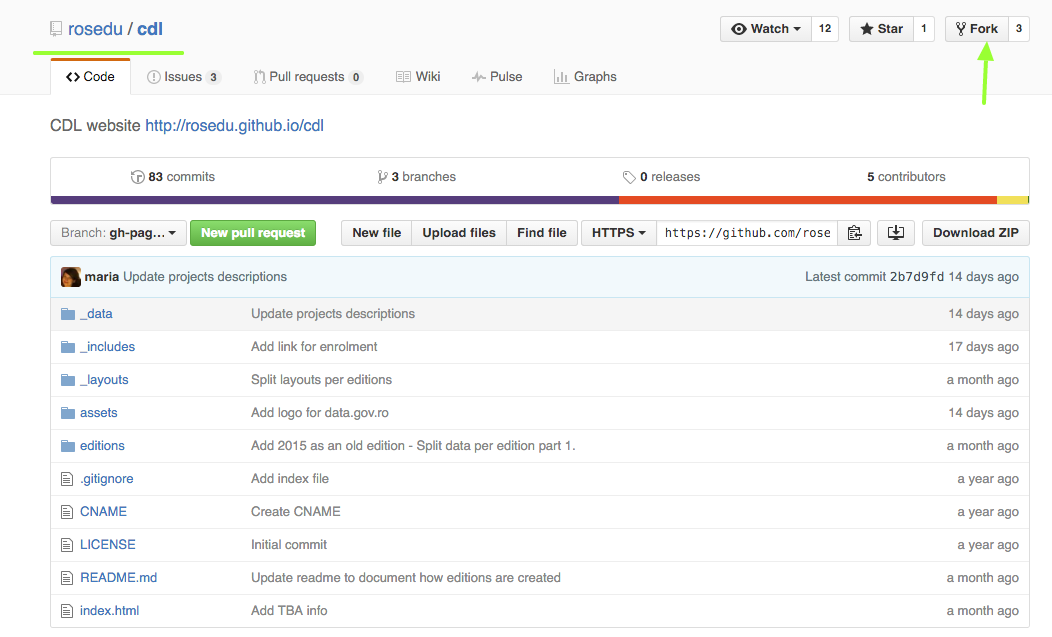1052x637 pixels.
Task: Click maria author name
Action: [102, 277]
